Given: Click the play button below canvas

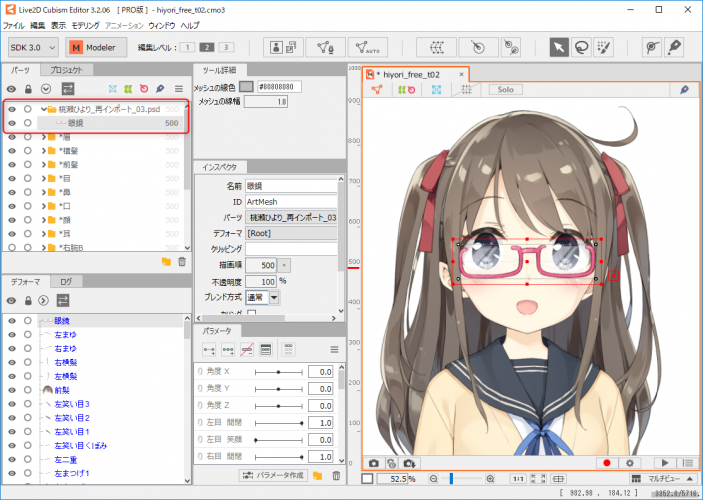Looking at the screenshot, I should click(x=662, y=463).
